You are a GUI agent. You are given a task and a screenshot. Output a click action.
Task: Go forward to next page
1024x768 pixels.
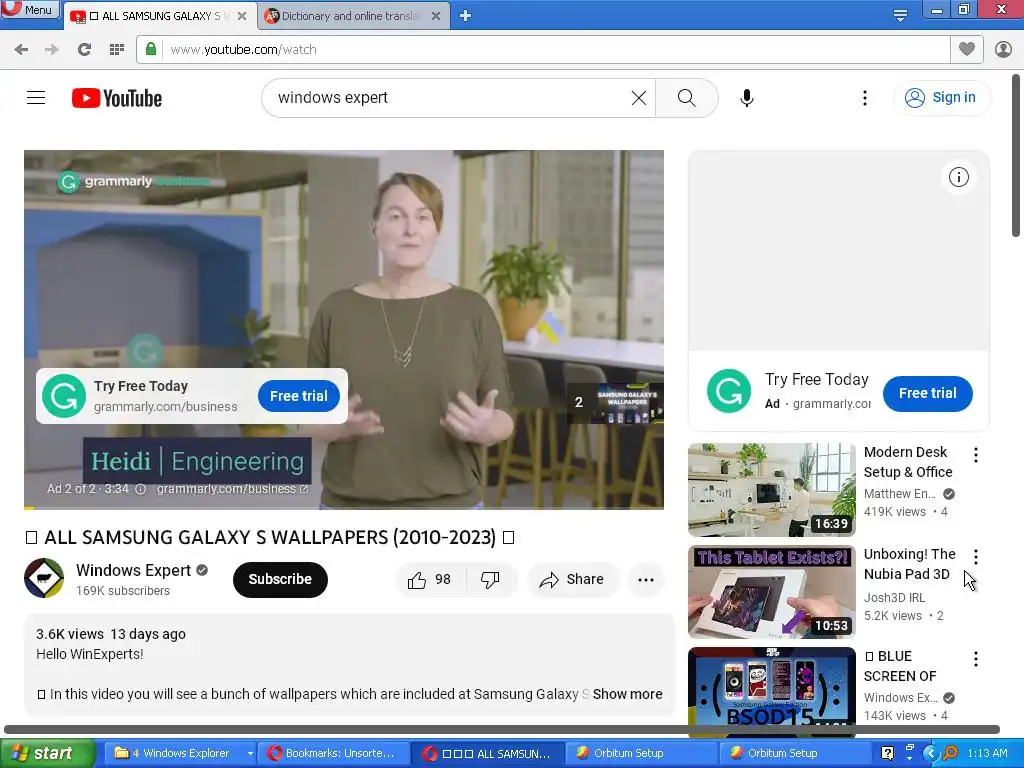pos(52,50)
